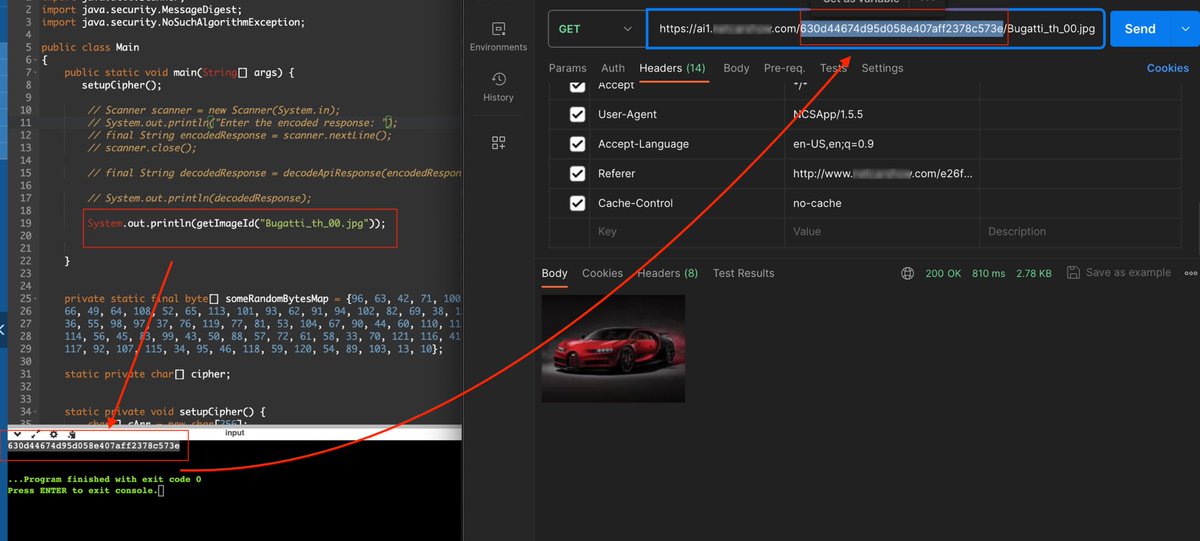
Task: Switch to the Auth tab
Action: click(x=613, y=68)
